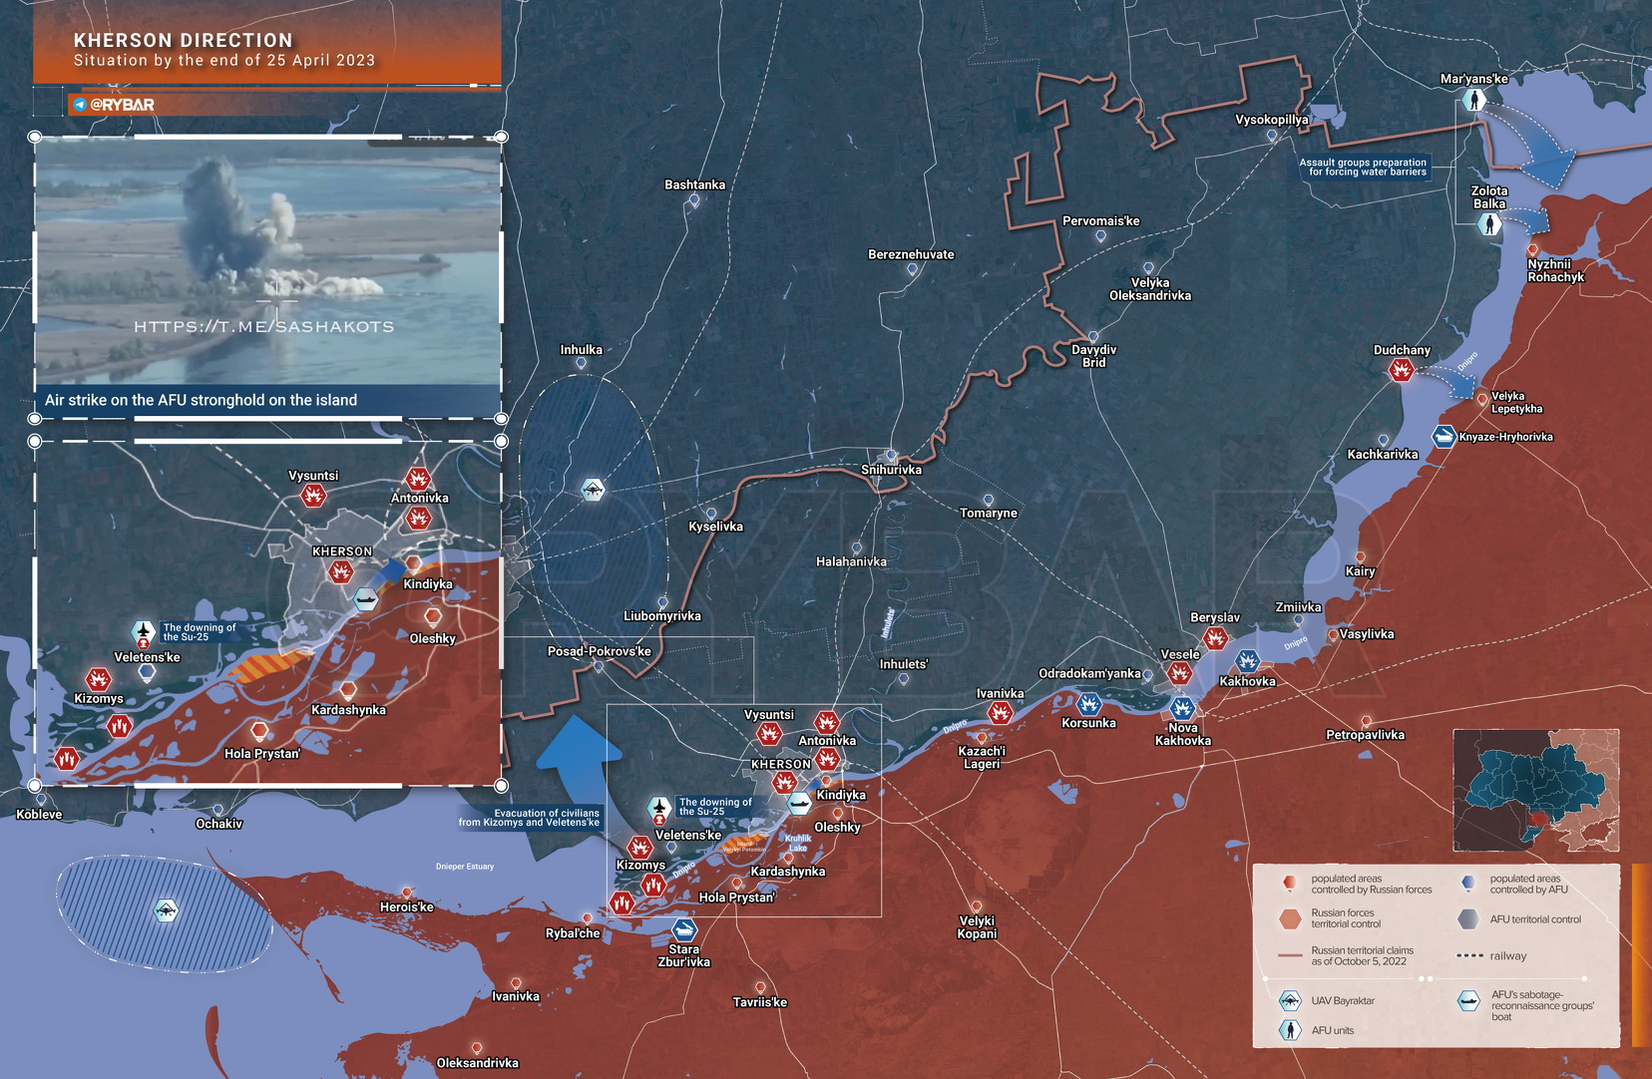Select the boat icon at Knyaze-Hryhorivka
1652x1079 pixels.
coord(1443,437)
